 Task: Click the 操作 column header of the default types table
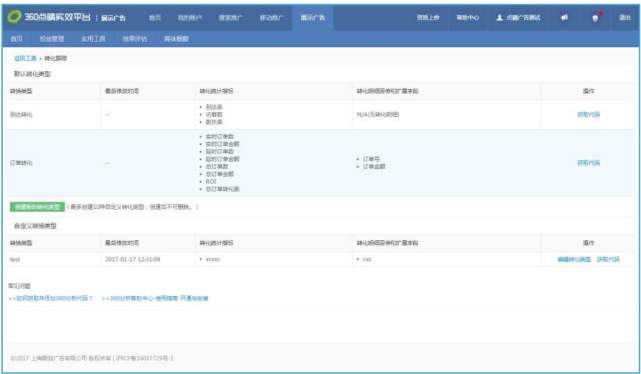pyautogui.click(x=588, y=91)
